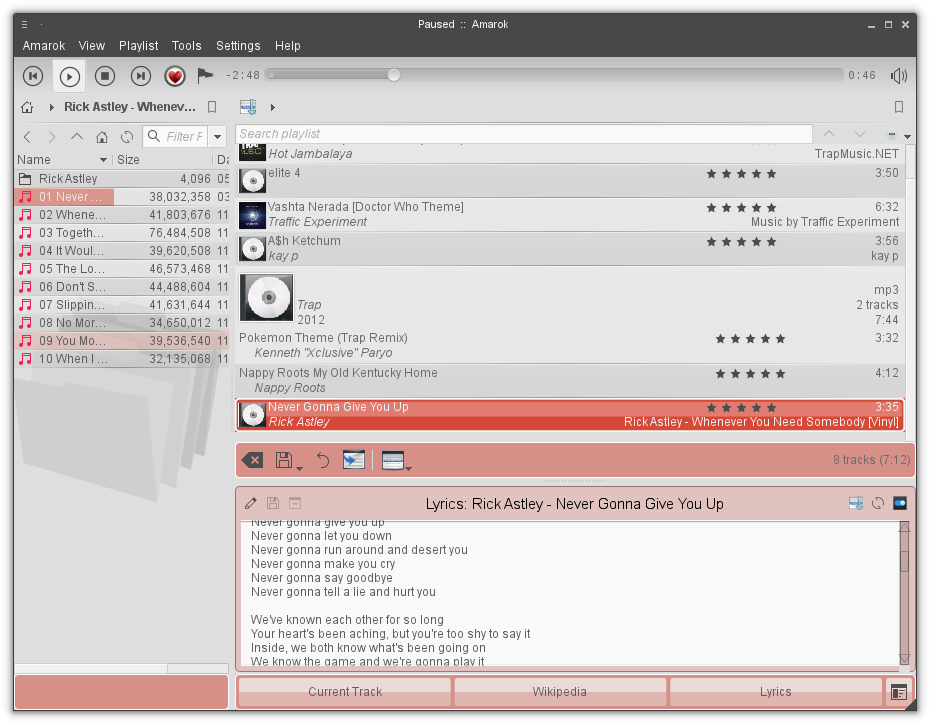
Task: Clear the playlist with the eraser icon
Action: [x=253, y=460]
